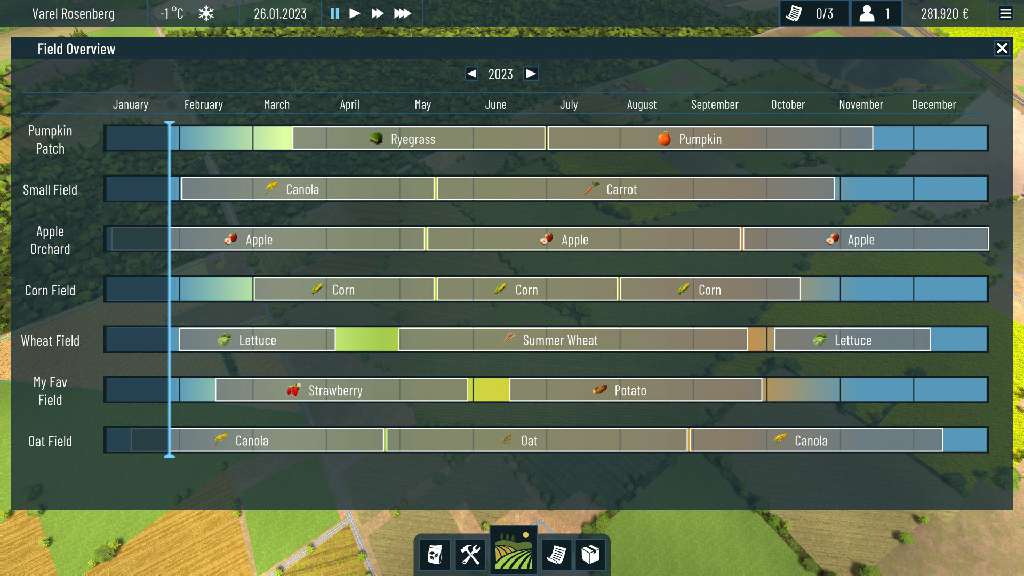
Task: Open the hamburger main menu
Action: point(1005,14)
